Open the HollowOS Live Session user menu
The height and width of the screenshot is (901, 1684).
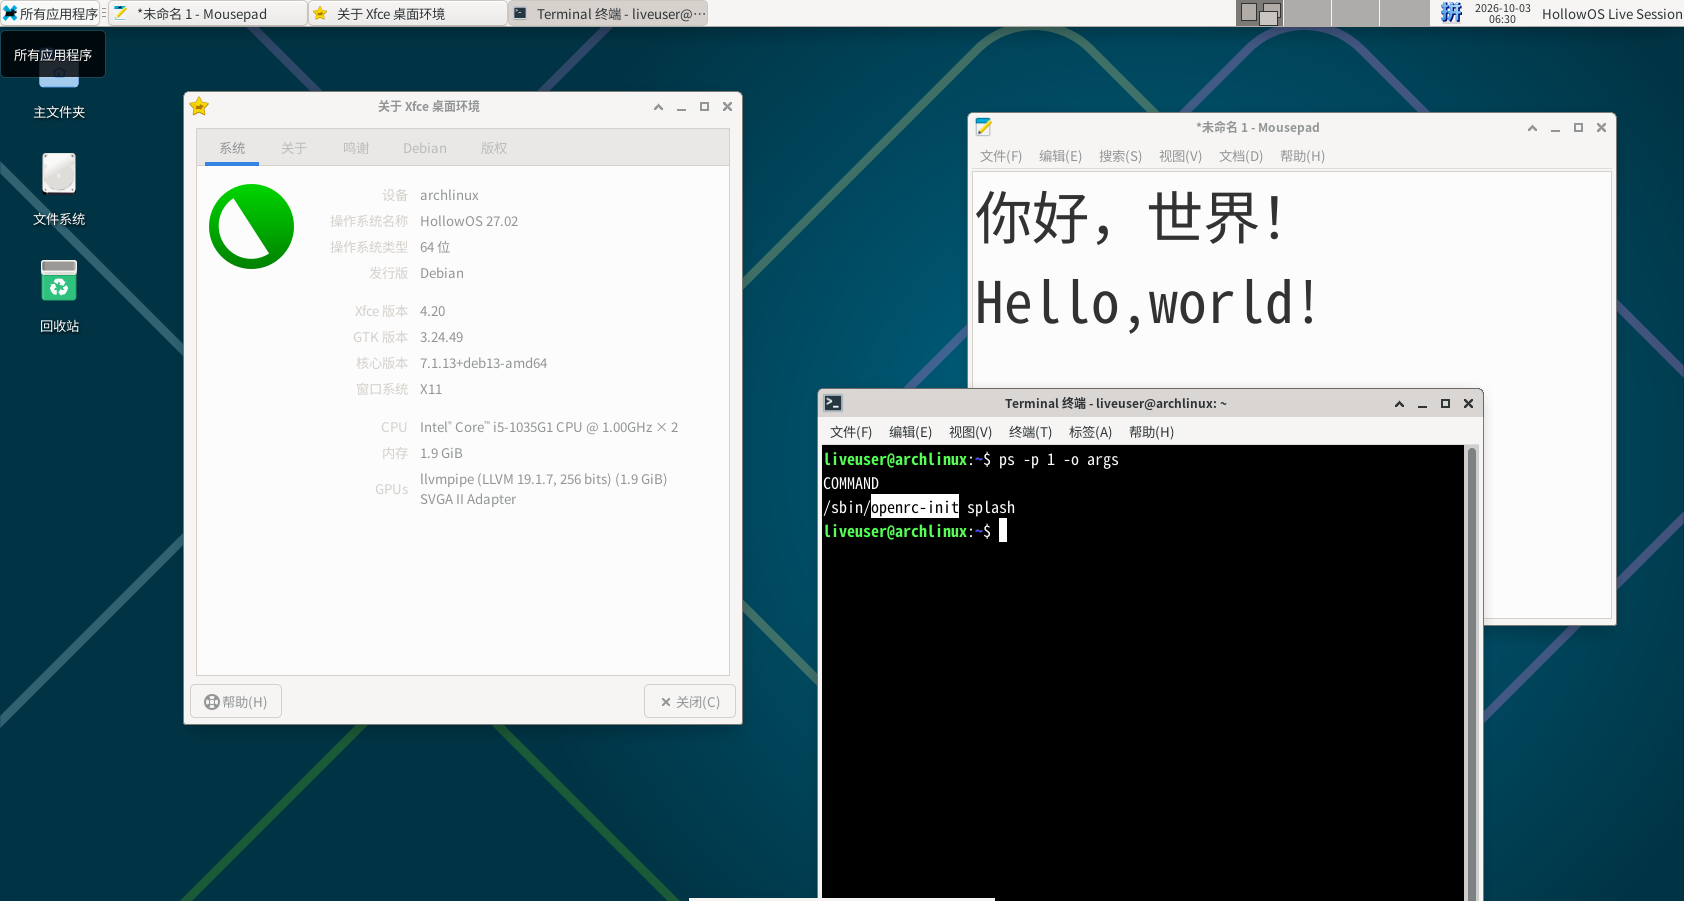[x=1611, y=13]
